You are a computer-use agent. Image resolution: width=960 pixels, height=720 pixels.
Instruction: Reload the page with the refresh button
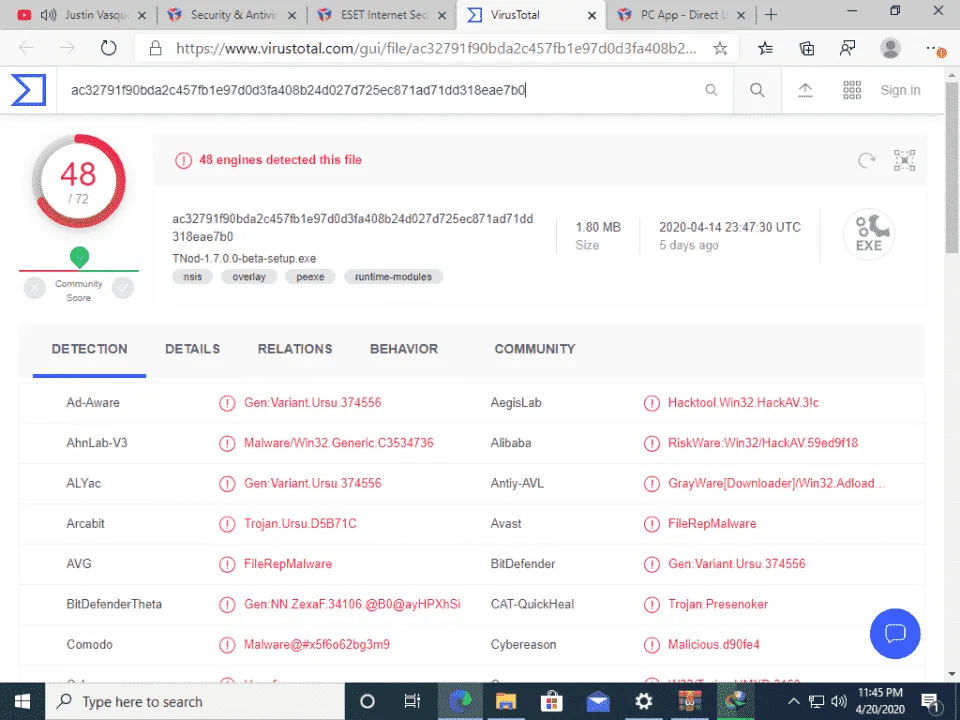(108, 48)
